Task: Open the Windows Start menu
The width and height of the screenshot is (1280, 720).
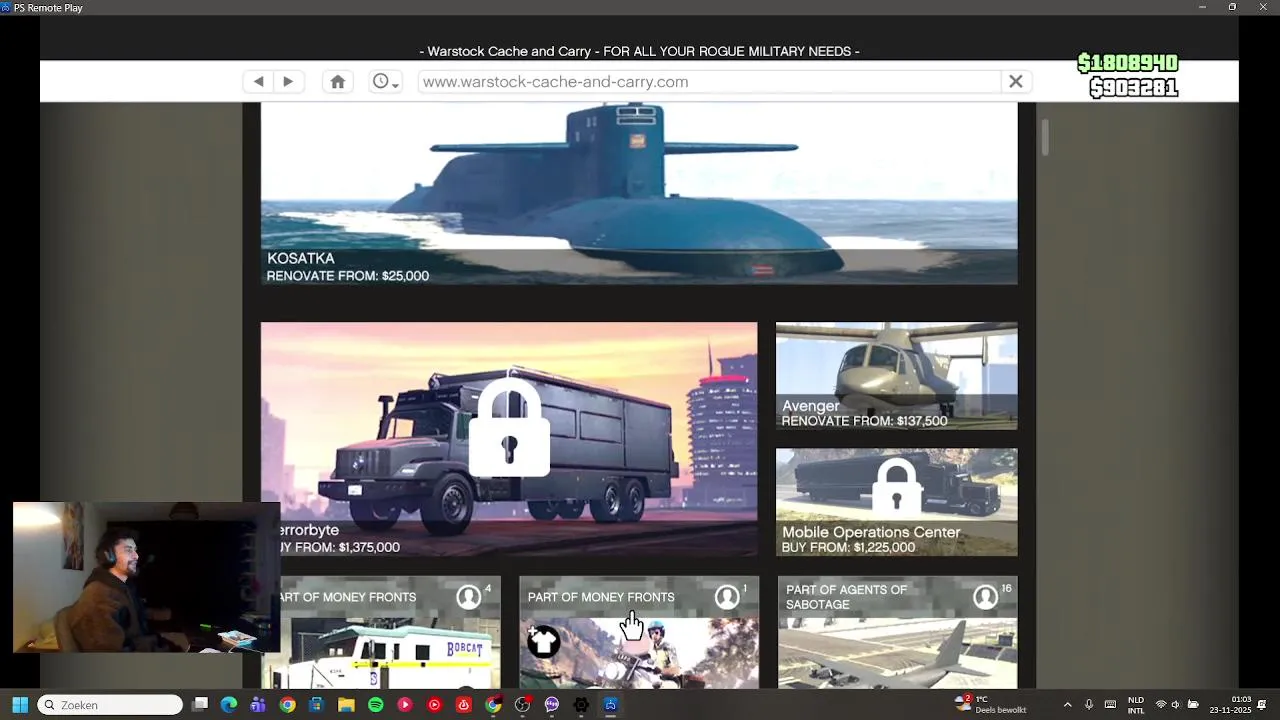Action: (20, 705)
